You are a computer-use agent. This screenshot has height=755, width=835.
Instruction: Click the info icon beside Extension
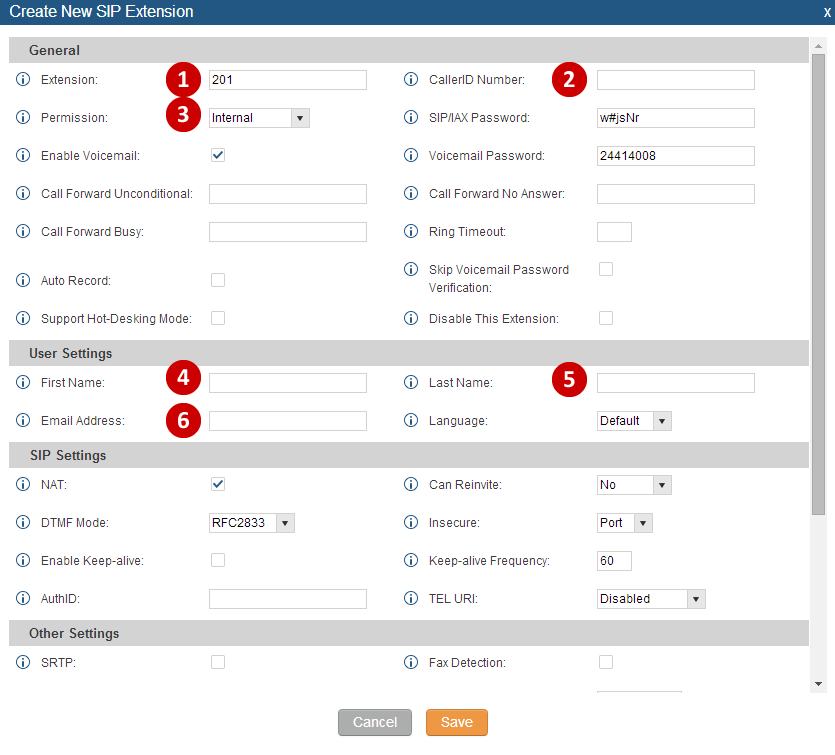point(24,80)
